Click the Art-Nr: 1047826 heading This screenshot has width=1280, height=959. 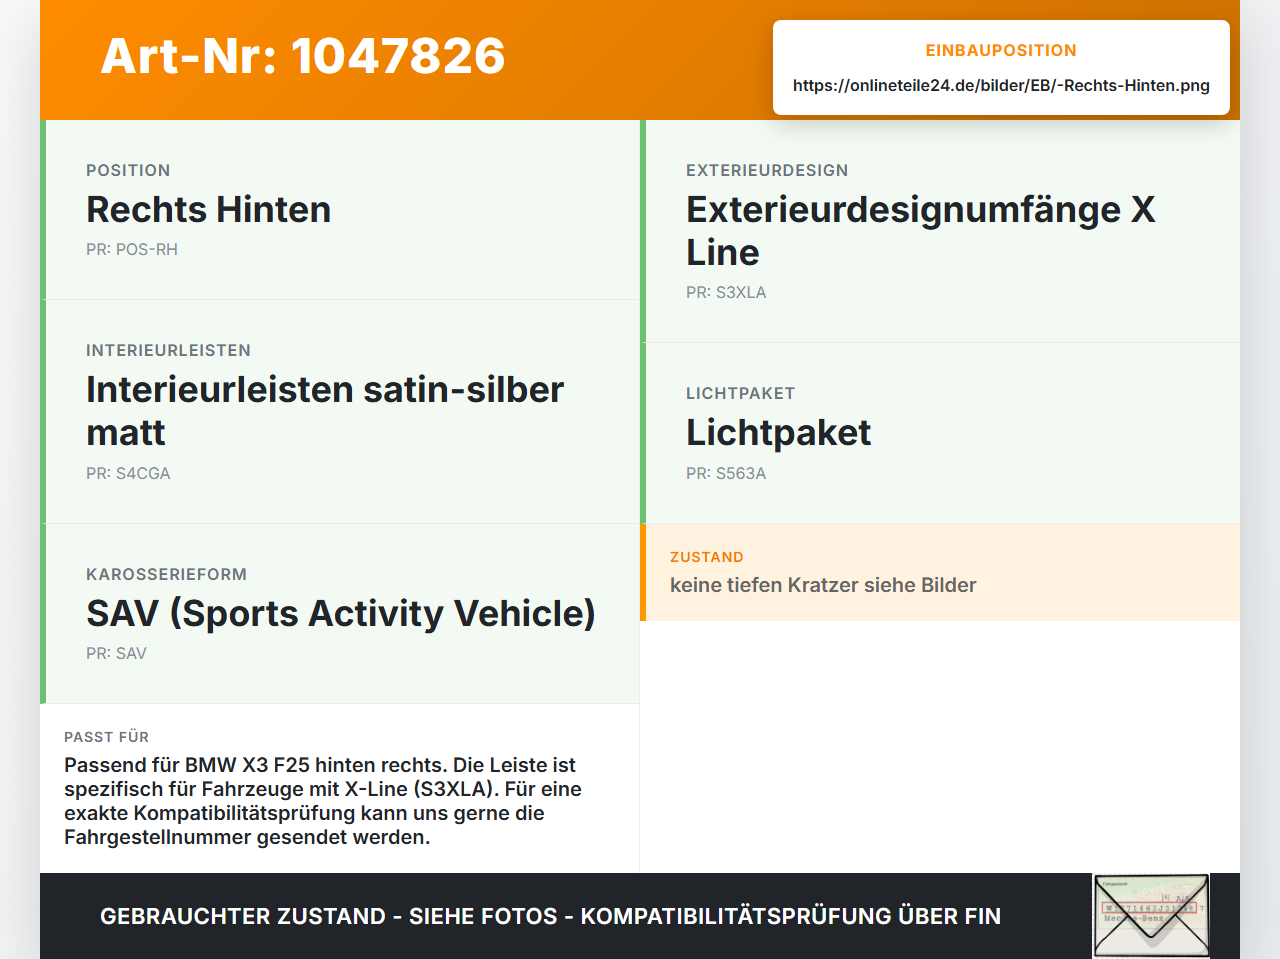[303, 56]
